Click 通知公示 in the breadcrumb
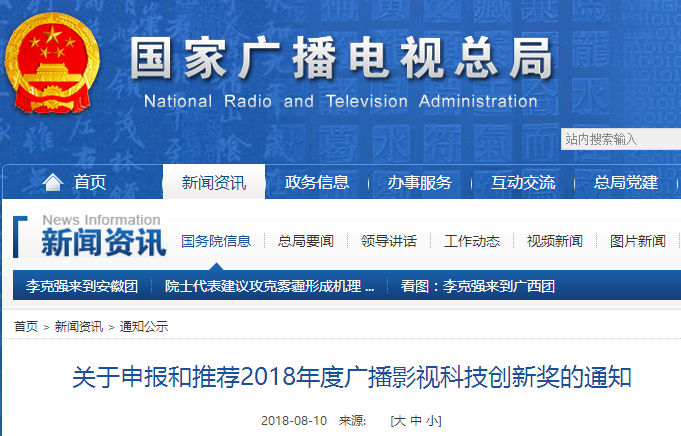The width and height of the screenshot is (681, 436). click(x=144, y=327)
